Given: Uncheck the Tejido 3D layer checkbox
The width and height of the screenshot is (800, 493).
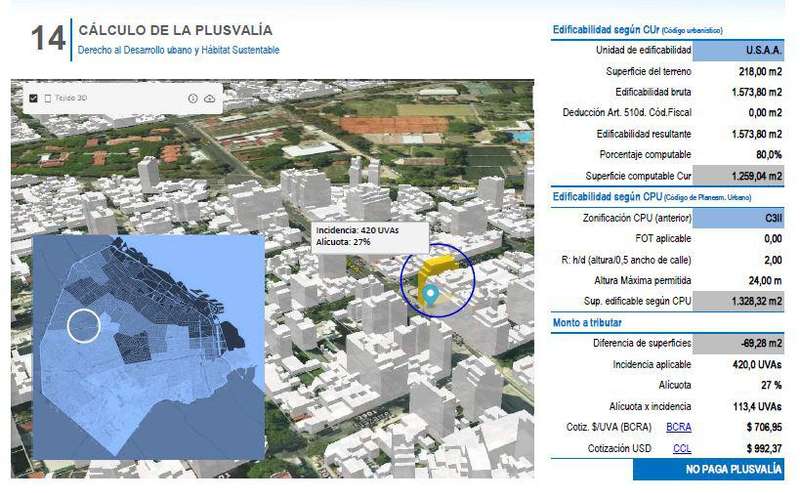Looking at the screenshot, I should pyautogui.click(x=34, y=98).
